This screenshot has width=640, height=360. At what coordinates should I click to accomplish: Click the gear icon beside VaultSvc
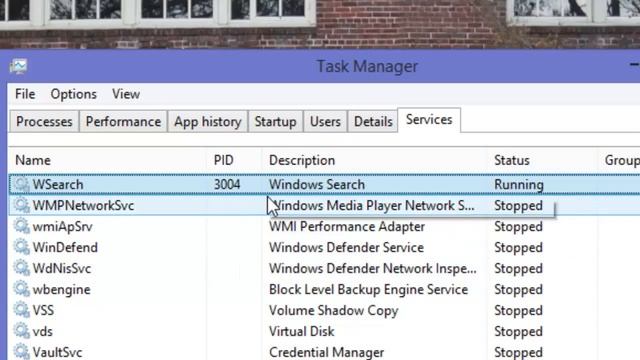tap(21, 352)
